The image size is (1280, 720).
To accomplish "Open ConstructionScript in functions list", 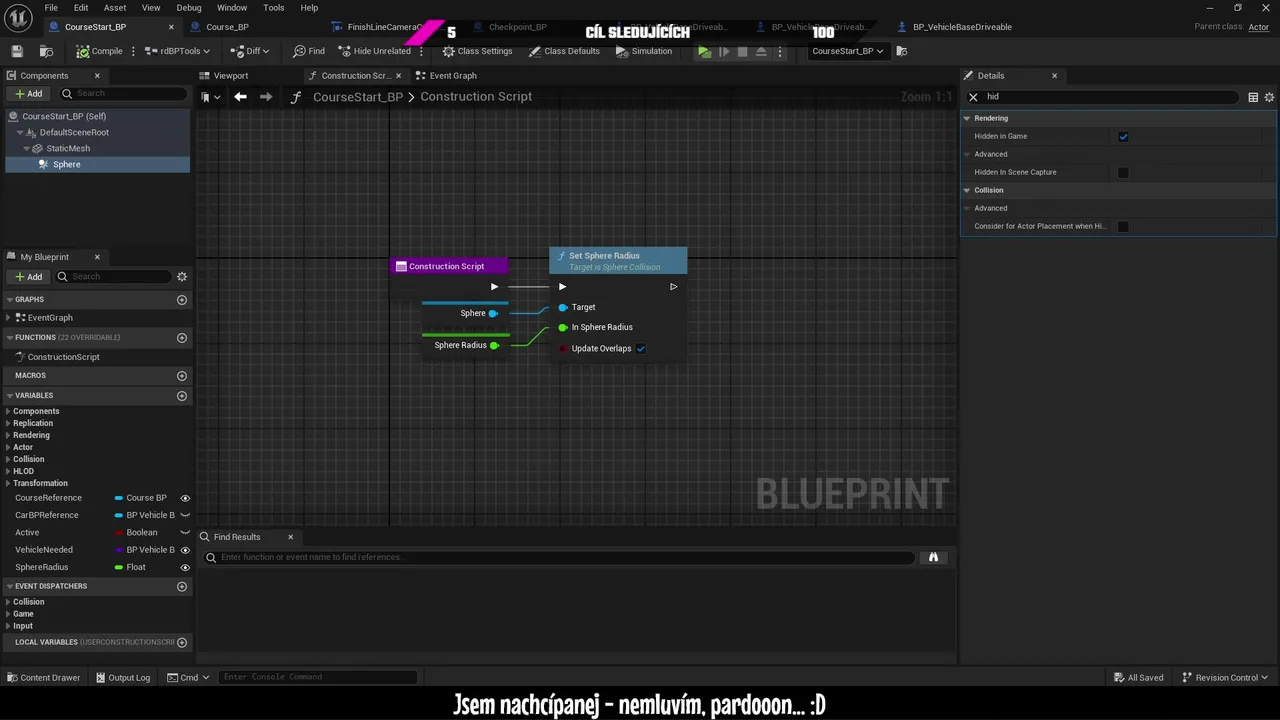I will [x=63, y=357].
